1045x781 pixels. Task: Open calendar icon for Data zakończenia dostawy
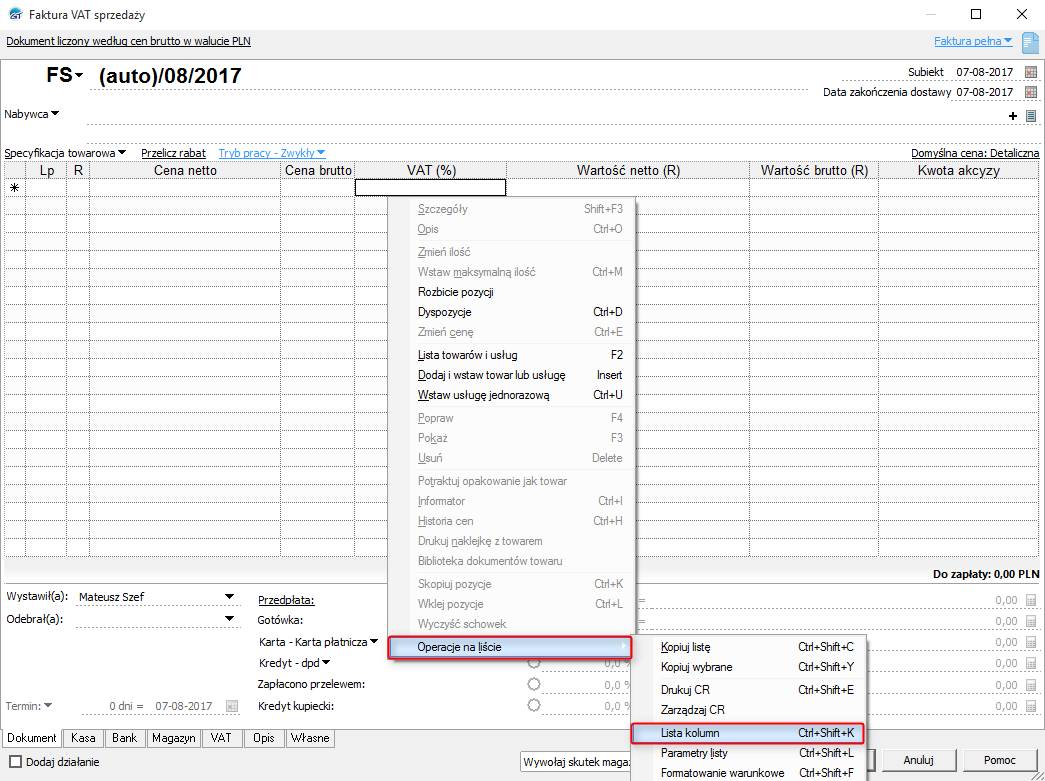tap(1031, 92)
